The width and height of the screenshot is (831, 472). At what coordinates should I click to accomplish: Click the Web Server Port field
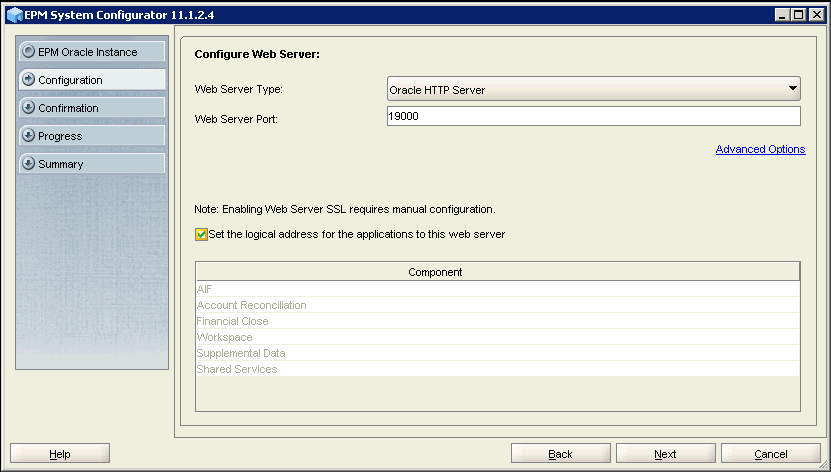593,117
